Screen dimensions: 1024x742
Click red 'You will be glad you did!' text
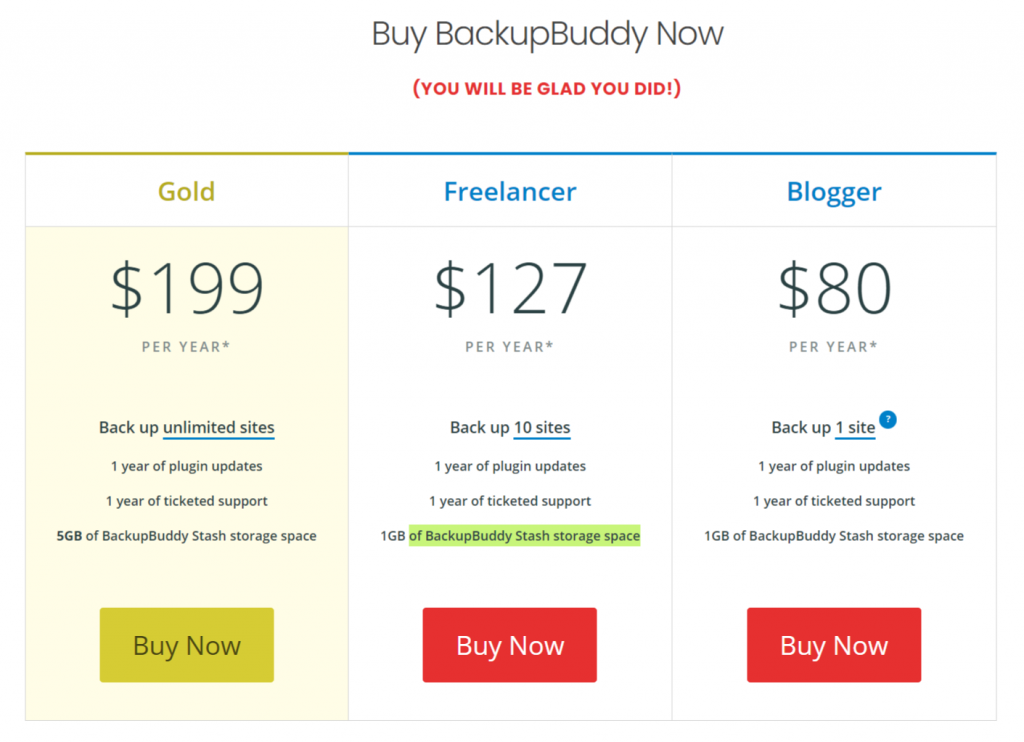[547, 88]
